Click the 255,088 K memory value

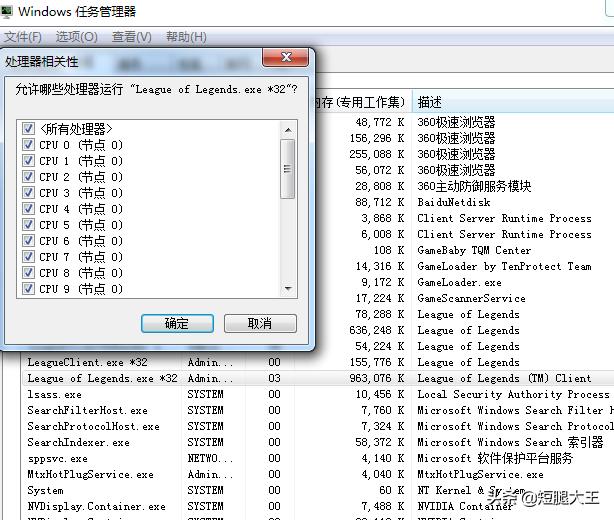click(377, 154)
